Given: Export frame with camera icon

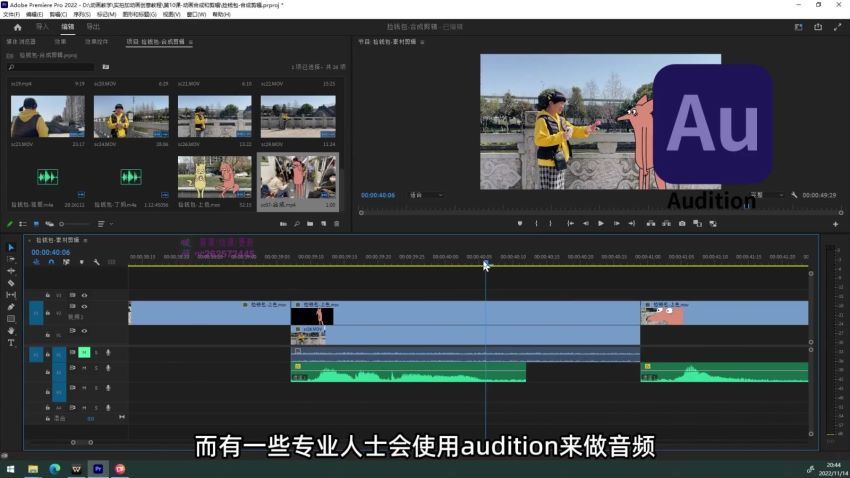Looking at the screenshot, I should click(x=682, y=223).
